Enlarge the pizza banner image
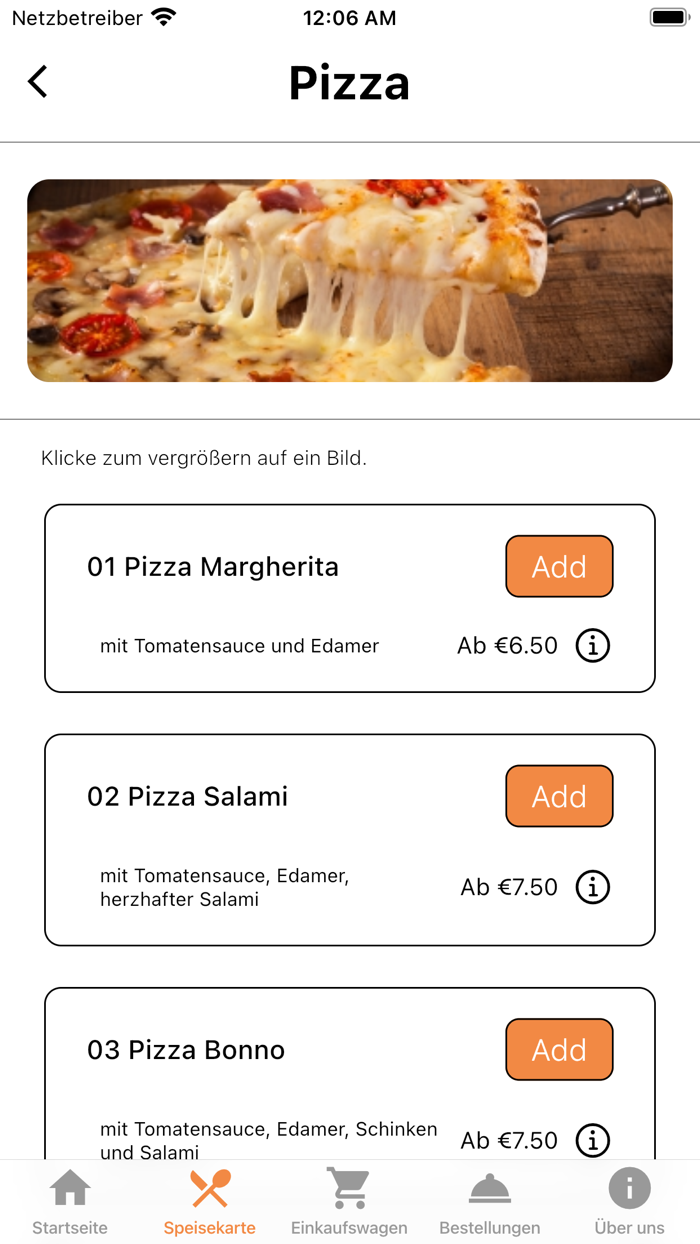Viewport: 700px width, 1244px height. (x=350, y=281)
